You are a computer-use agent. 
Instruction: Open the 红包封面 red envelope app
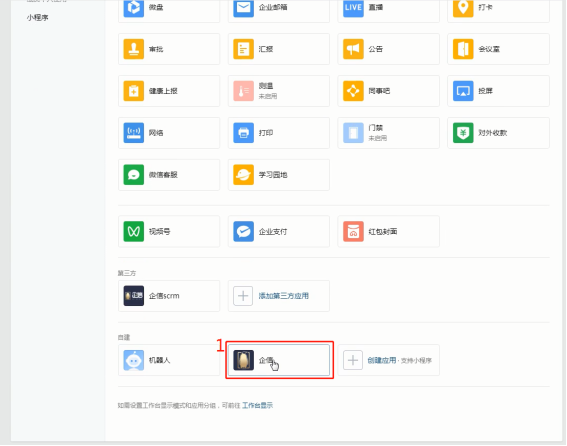[389, 232]
